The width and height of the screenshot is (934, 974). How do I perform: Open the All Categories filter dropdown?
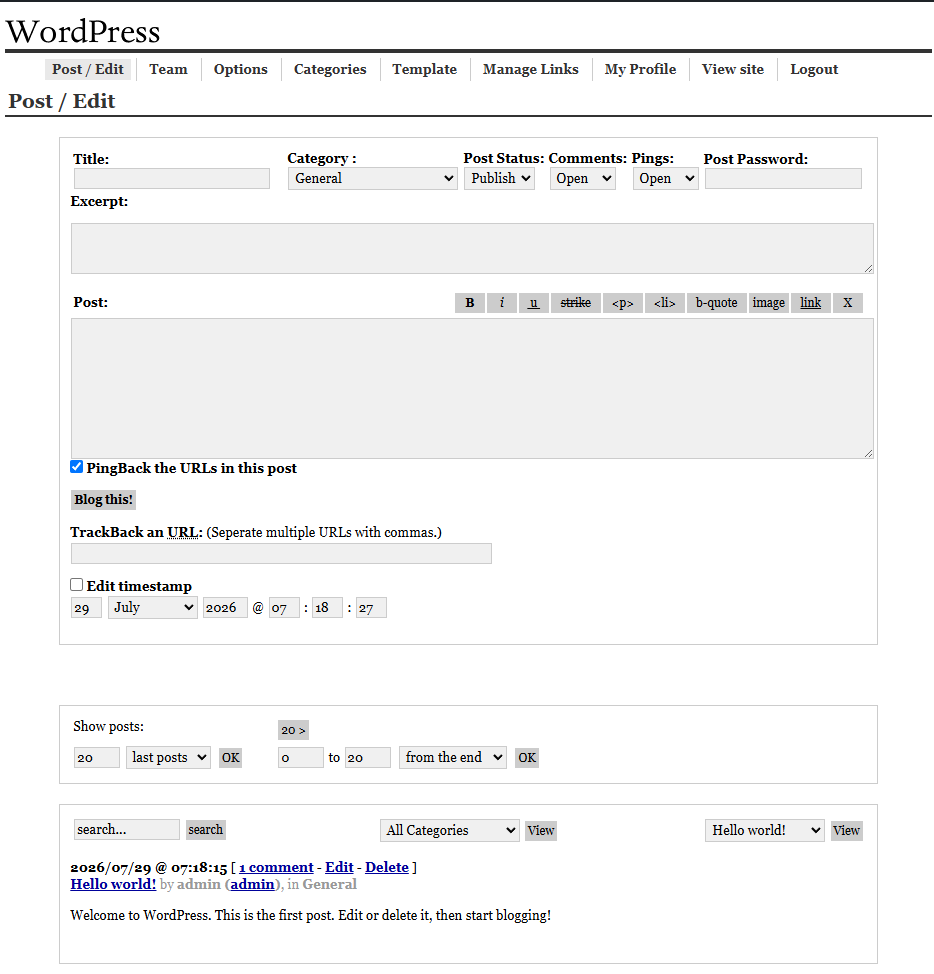click(450, 831)
